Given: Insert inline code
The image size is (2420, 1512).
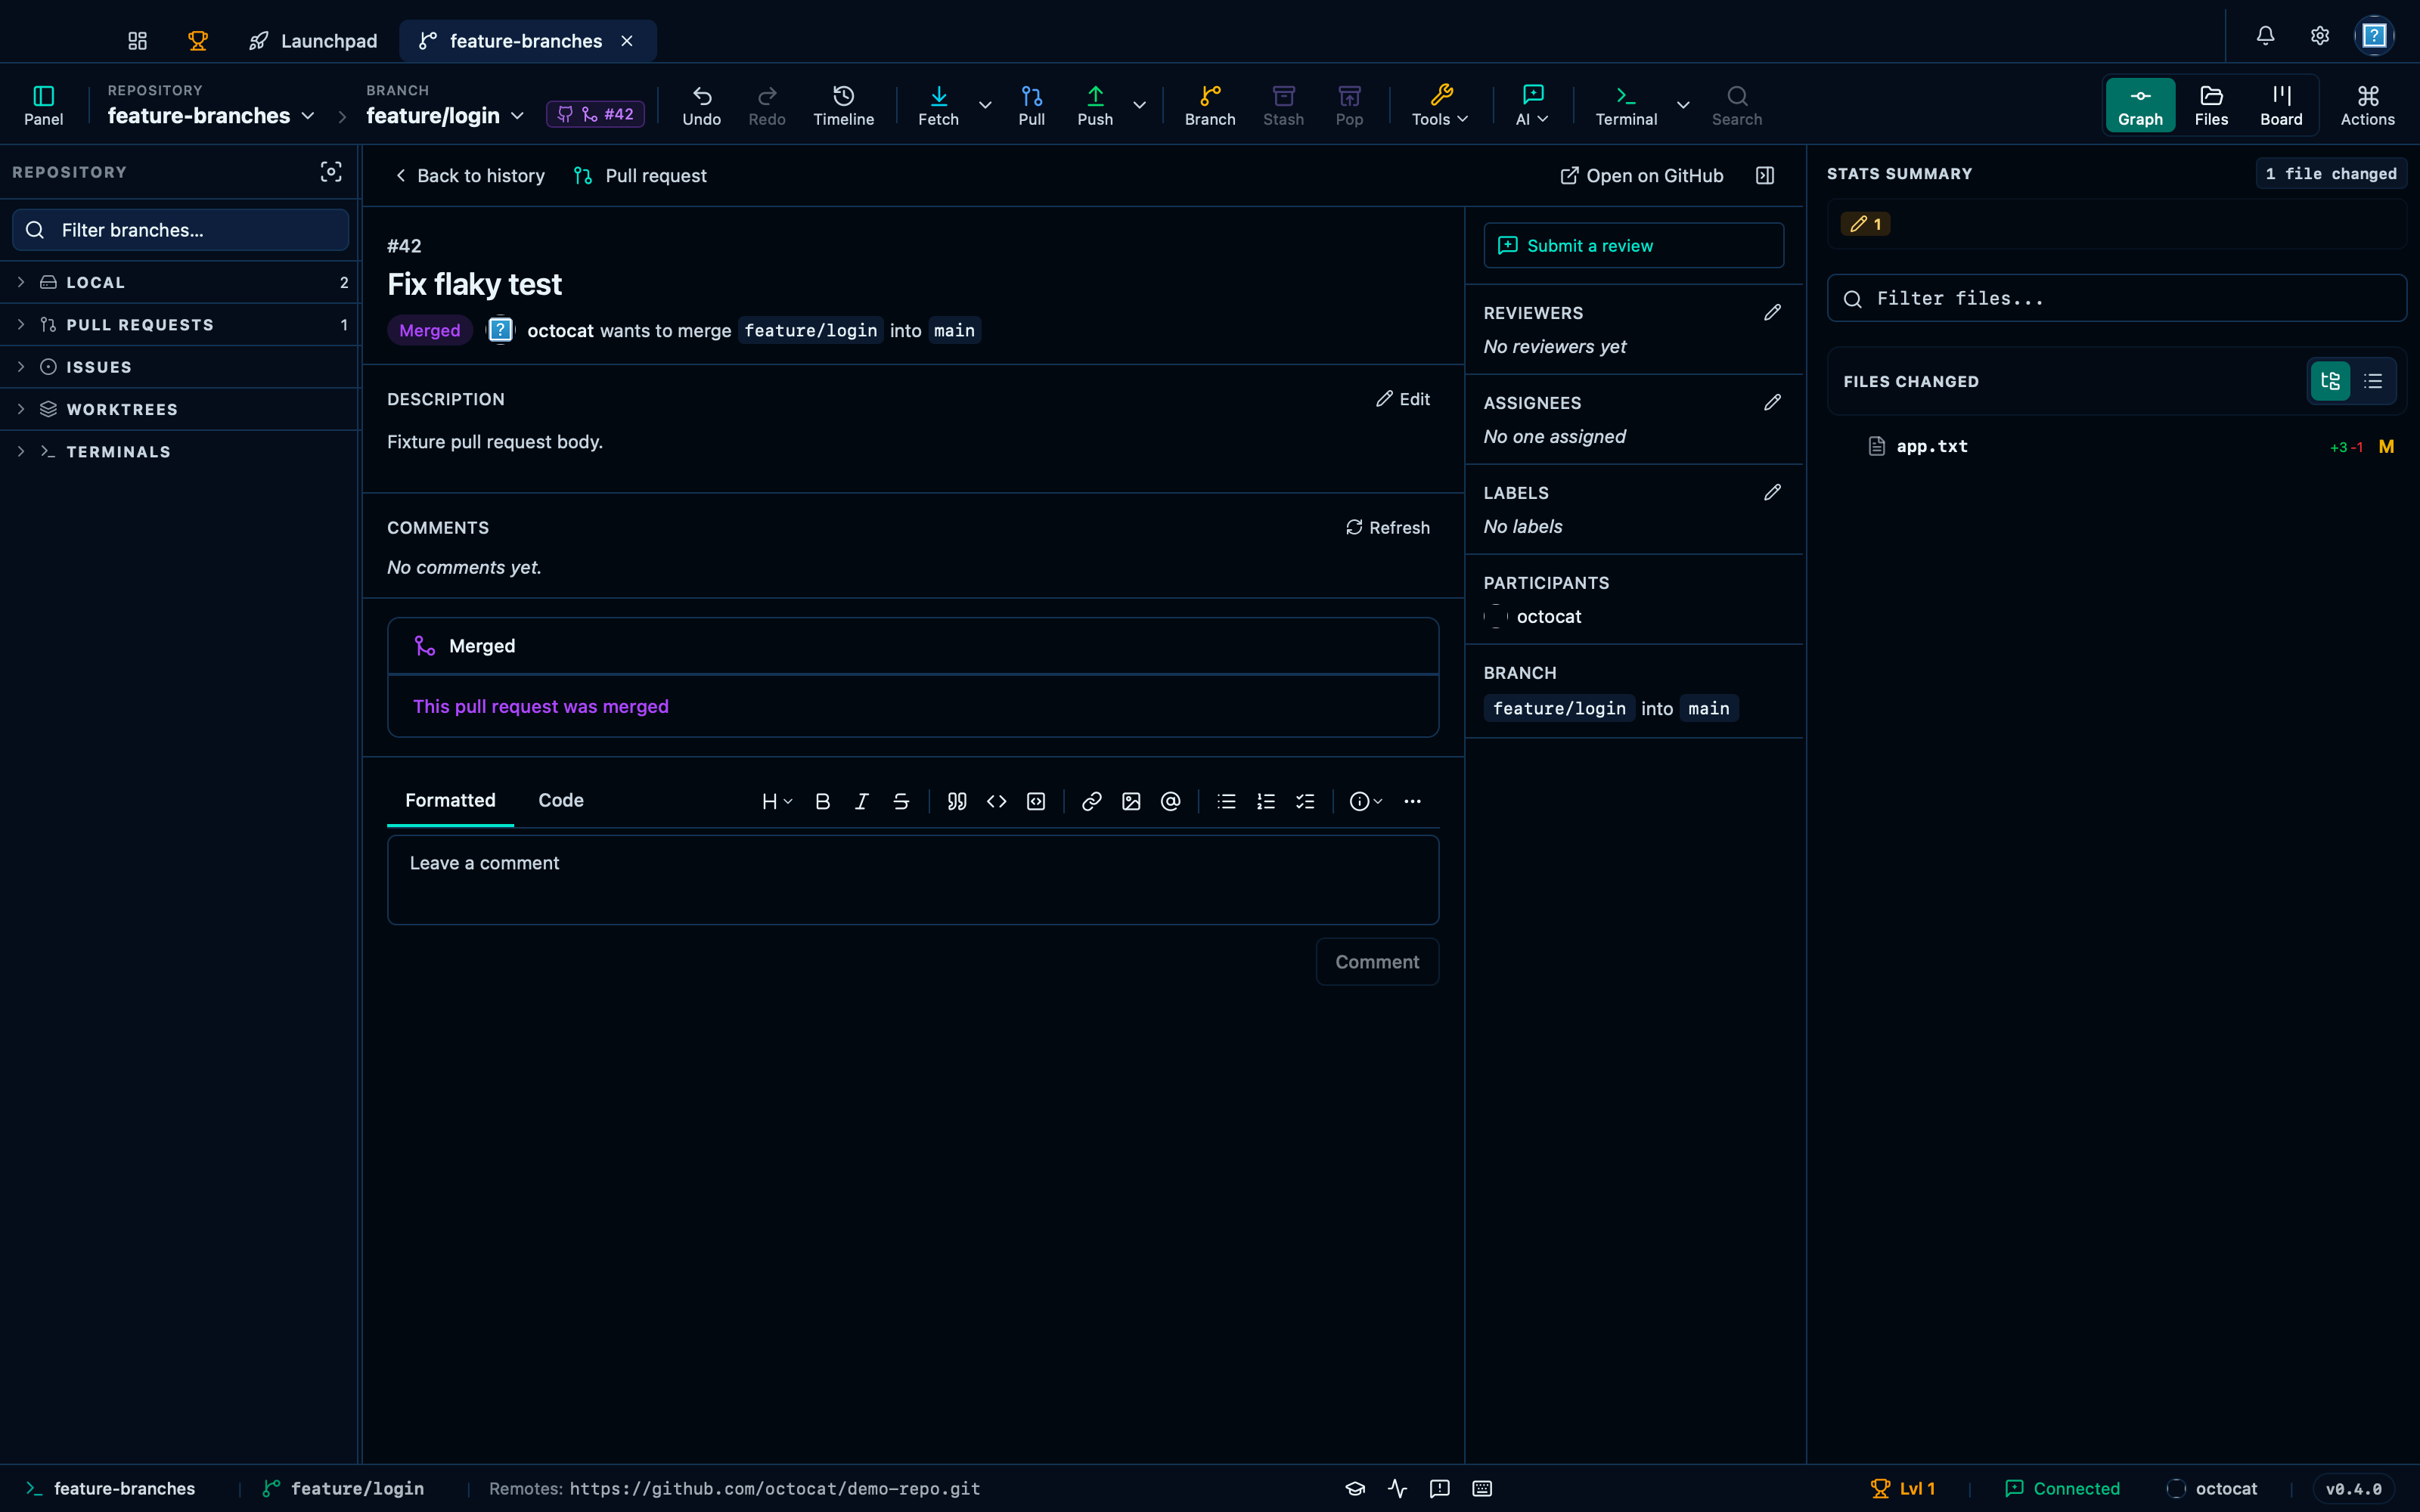Looking at the screenshot, I should tap(996, 801).
